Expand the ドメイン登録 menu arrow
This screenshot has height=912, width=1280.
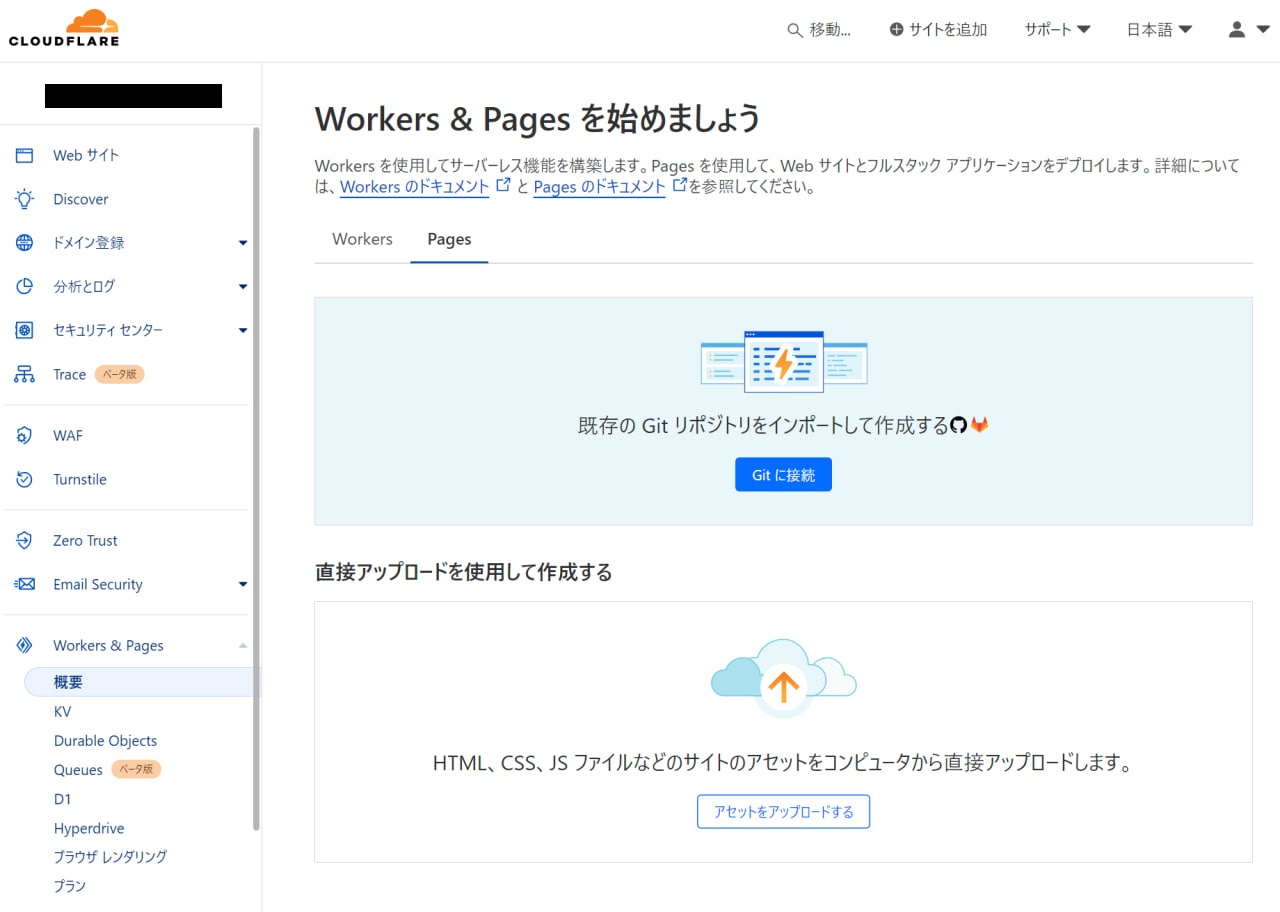pyautogui.click(x=242, y=243)
